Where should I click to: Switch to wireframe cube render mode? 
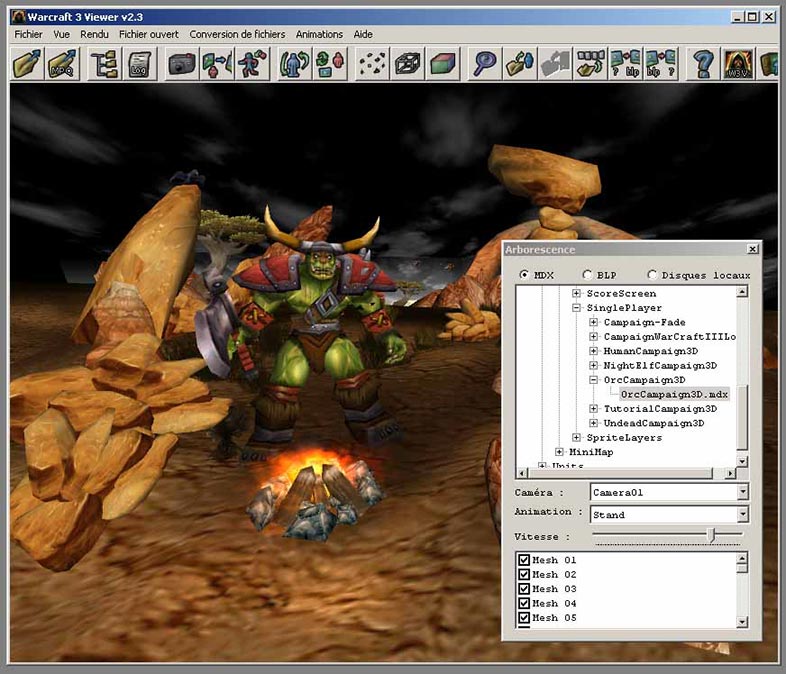407,63
